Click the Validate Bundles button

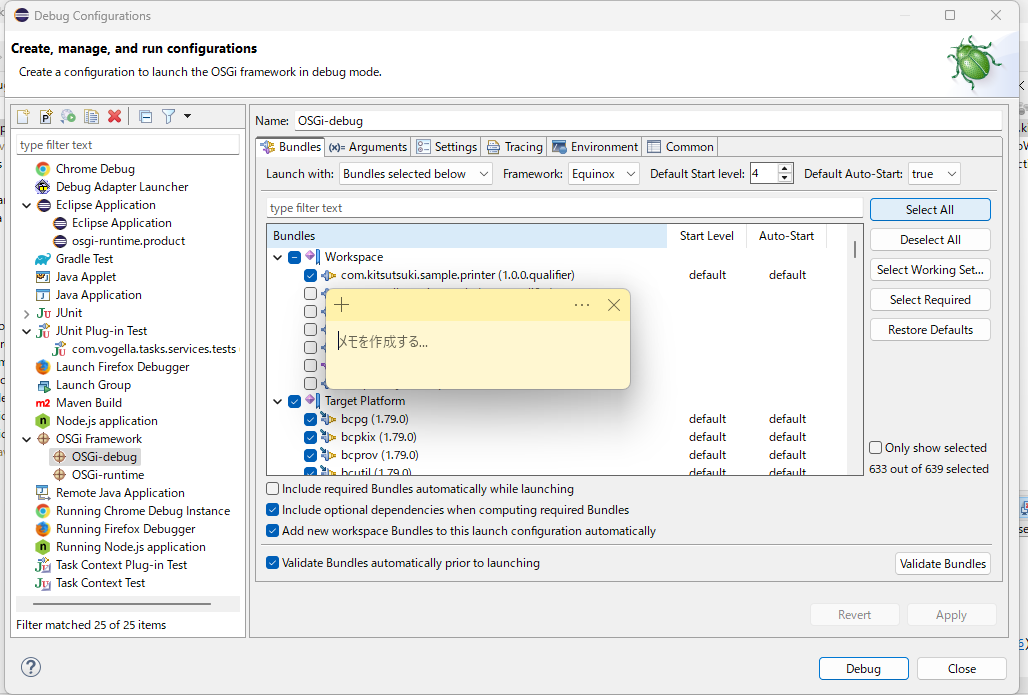coord(942,564)
